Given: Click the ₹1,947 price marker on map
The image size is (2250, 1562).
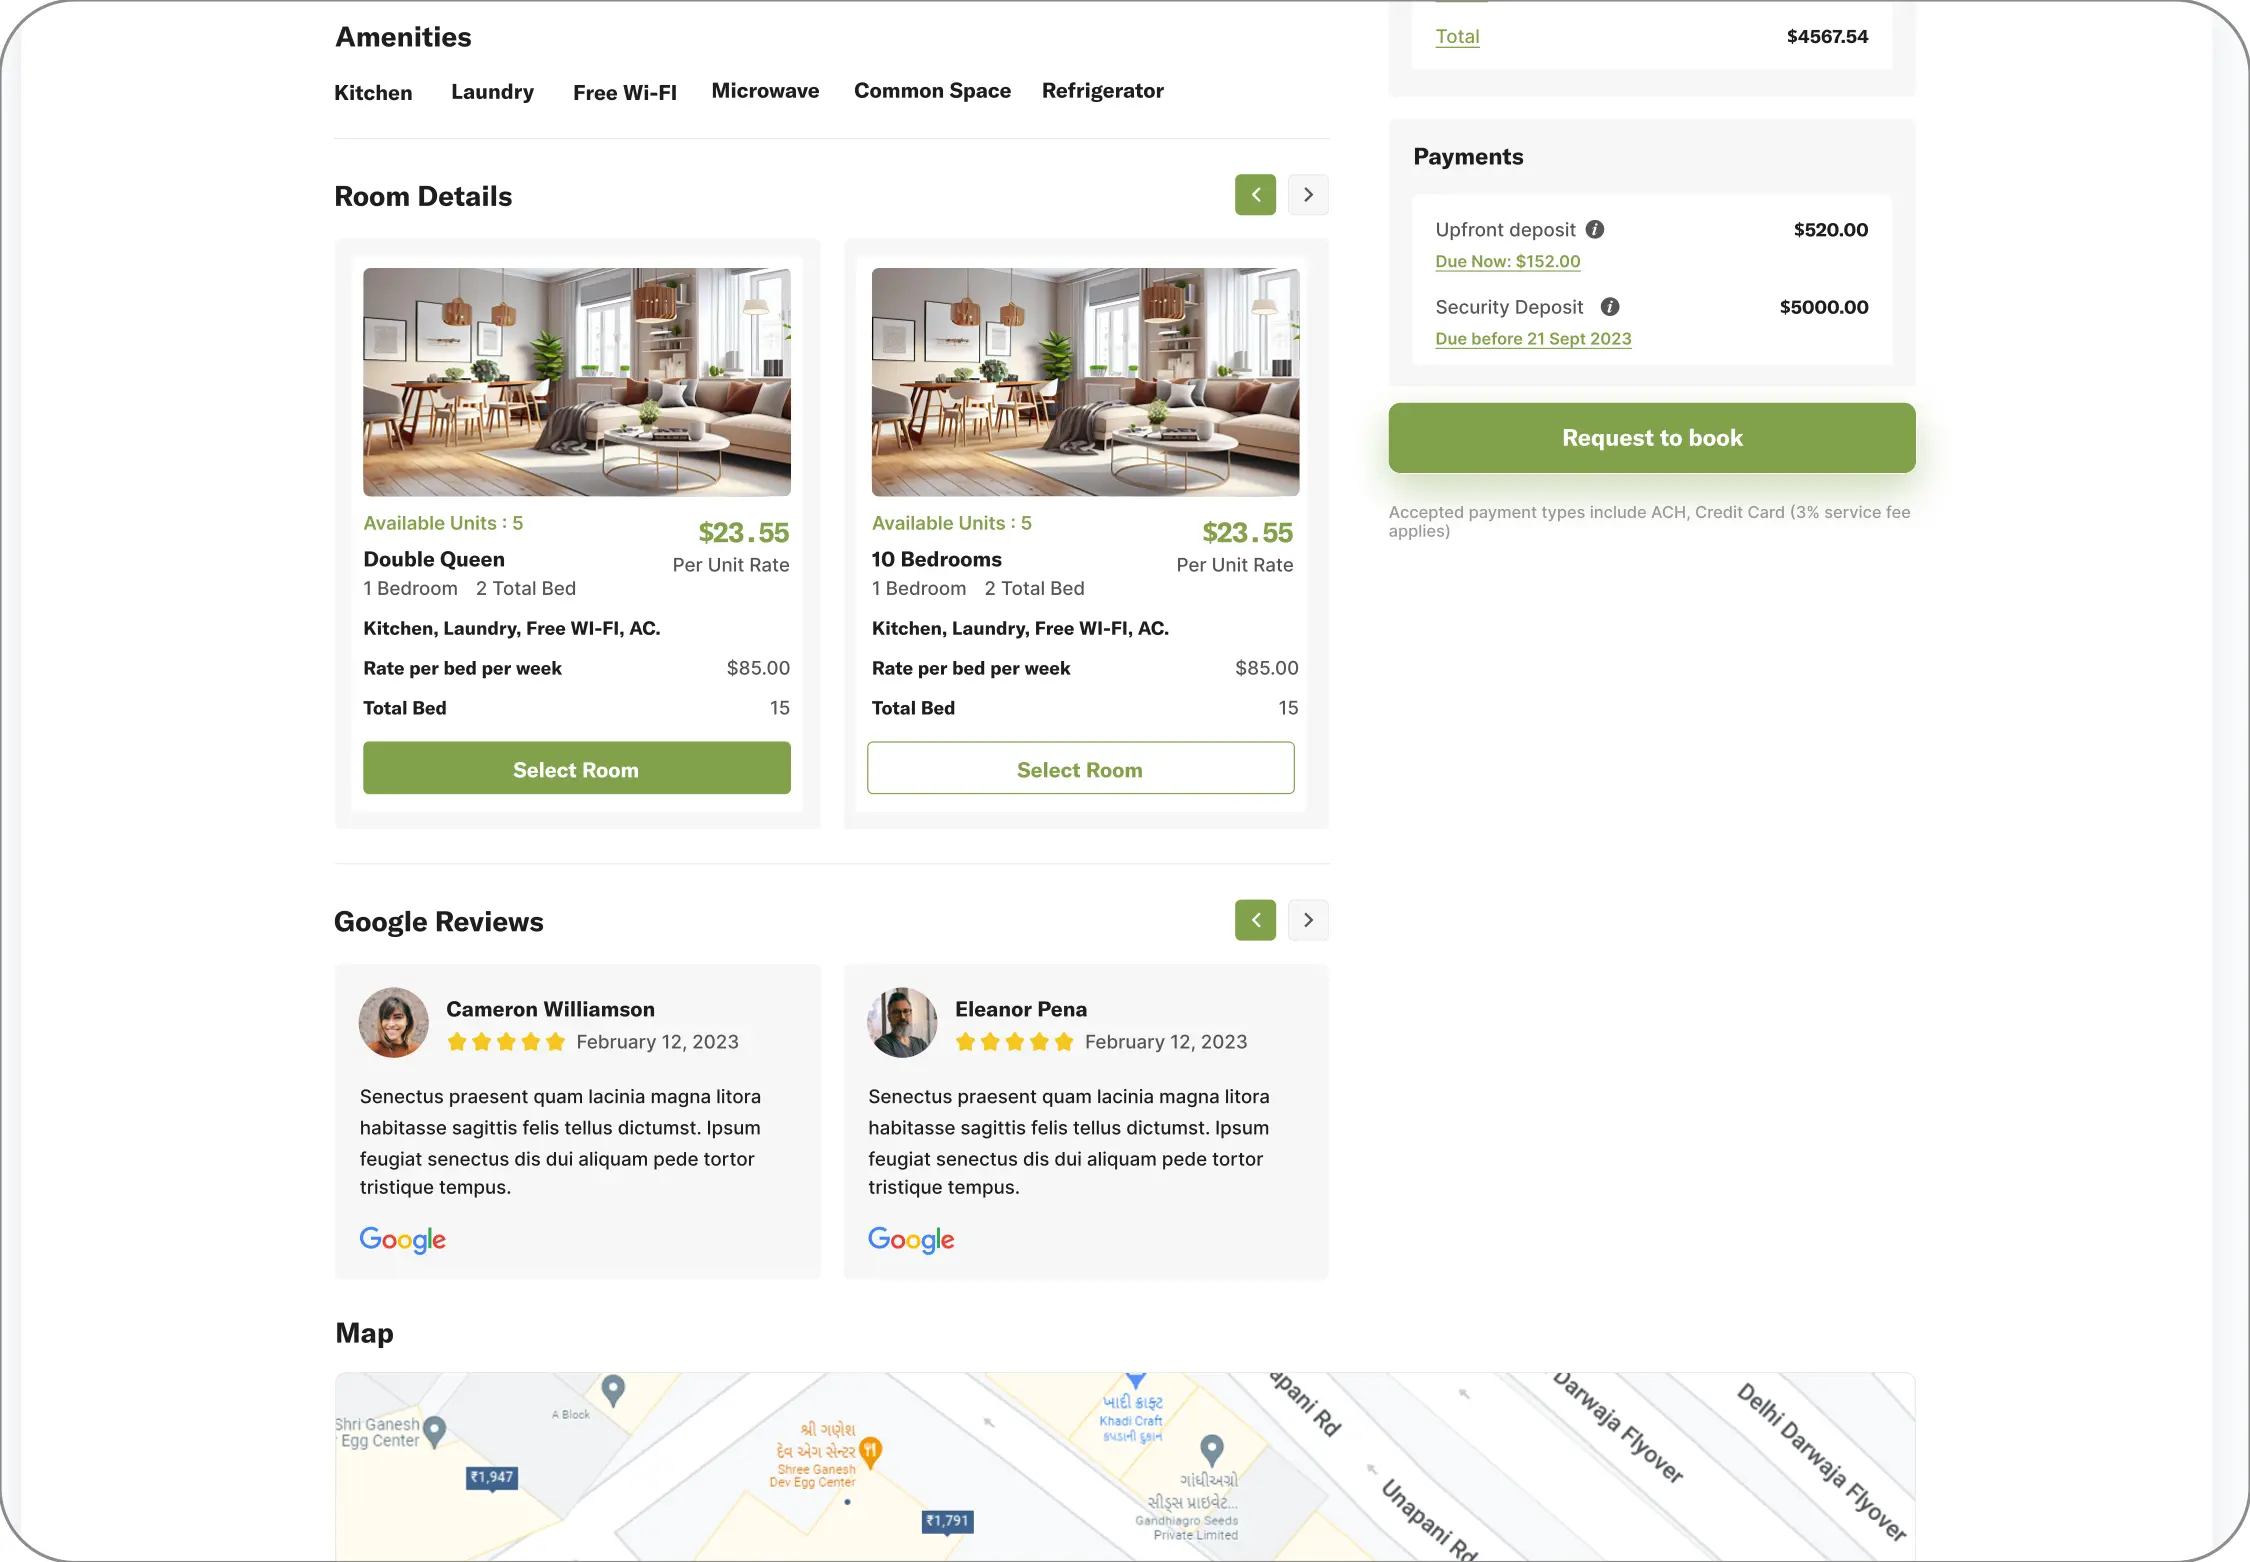Looking at the screenshot, I should tap(492, 1478).
